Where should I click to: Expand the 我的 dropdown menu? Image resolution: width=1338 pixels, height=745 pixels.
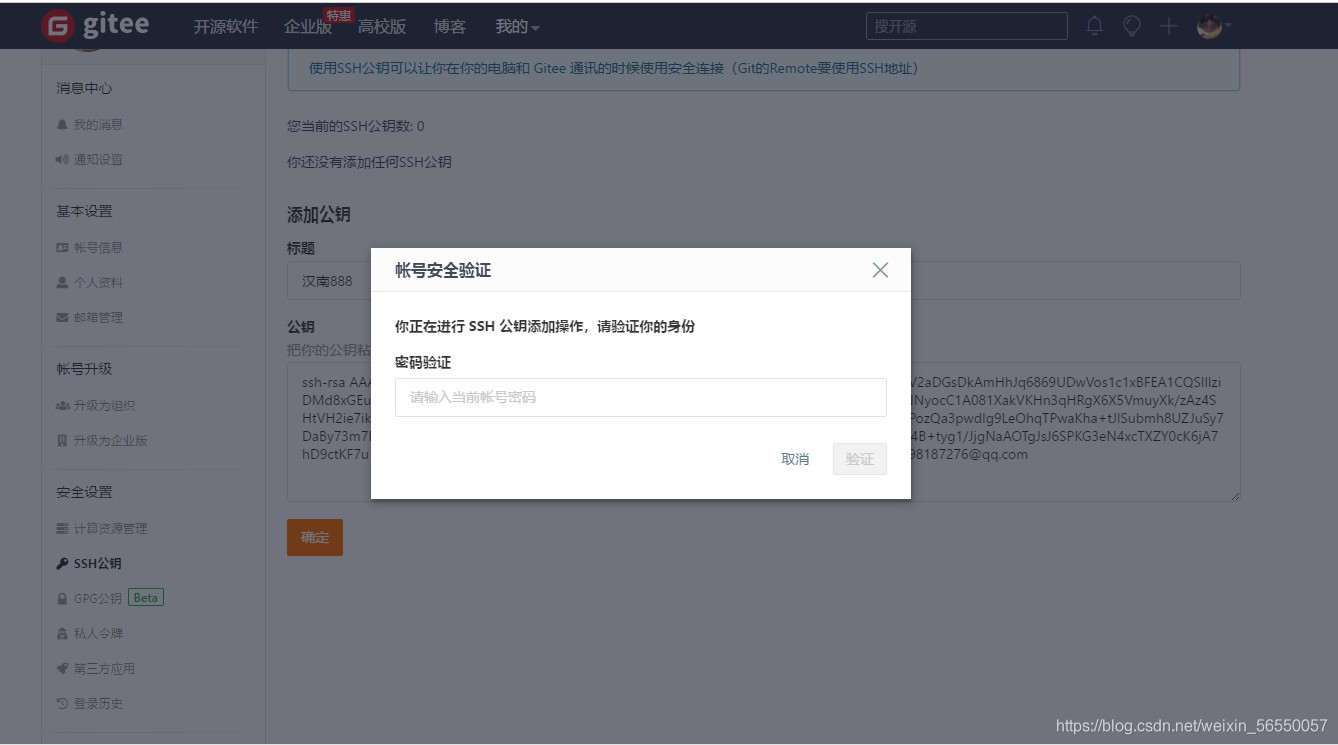517,27
